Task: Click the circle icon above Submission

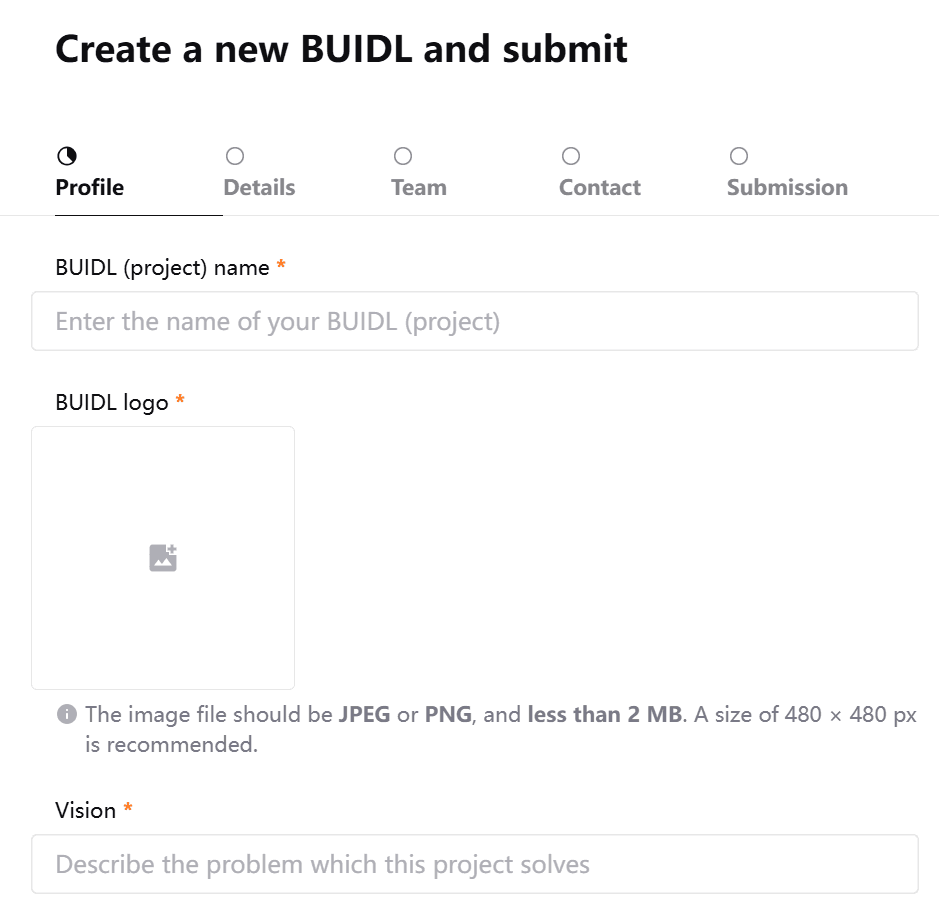Action: coord(739,156)
